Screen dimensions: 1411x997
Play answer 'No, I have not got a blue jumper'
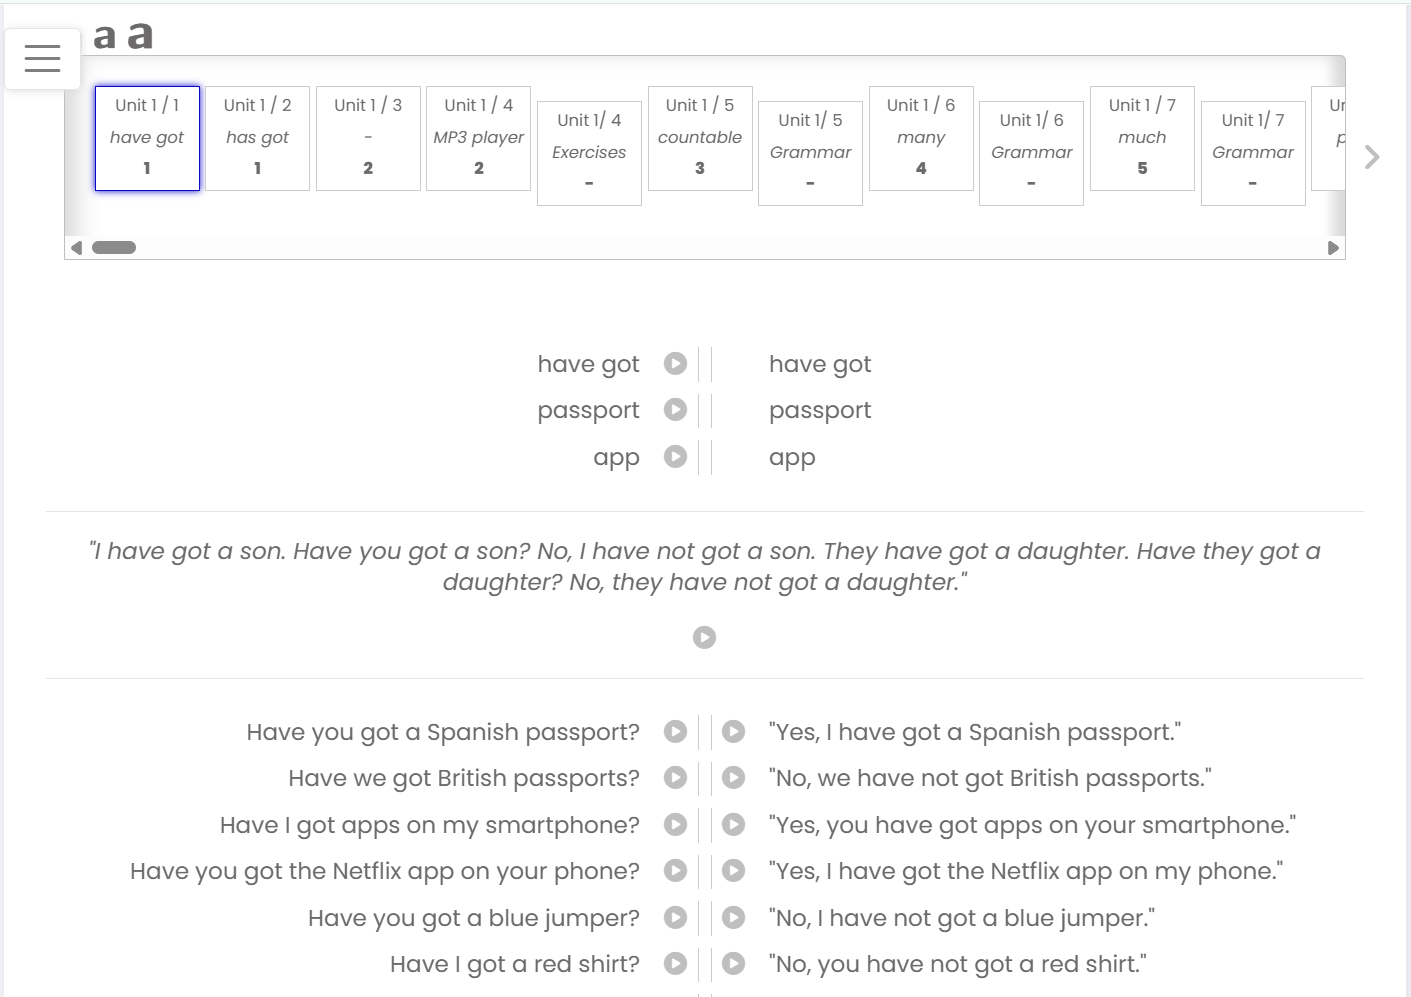coord(734,918)
